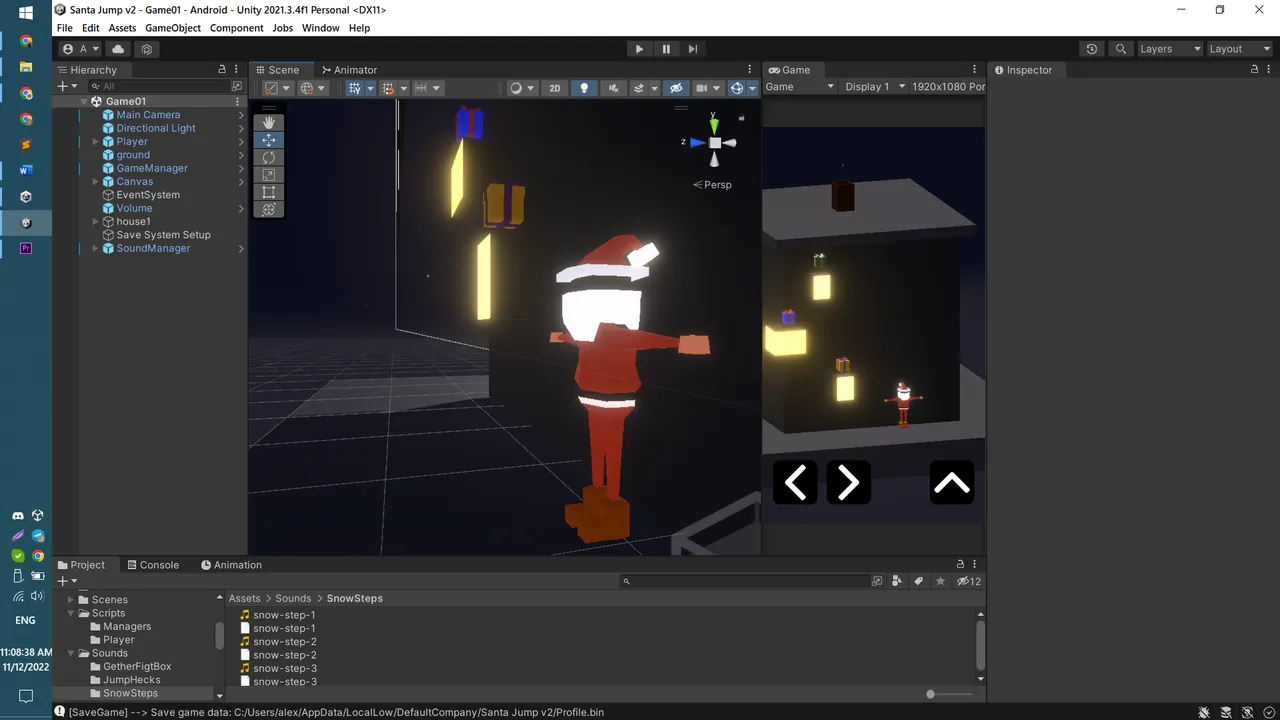
Task: Open the Undo History button
Action: [x=1092, y=49]
